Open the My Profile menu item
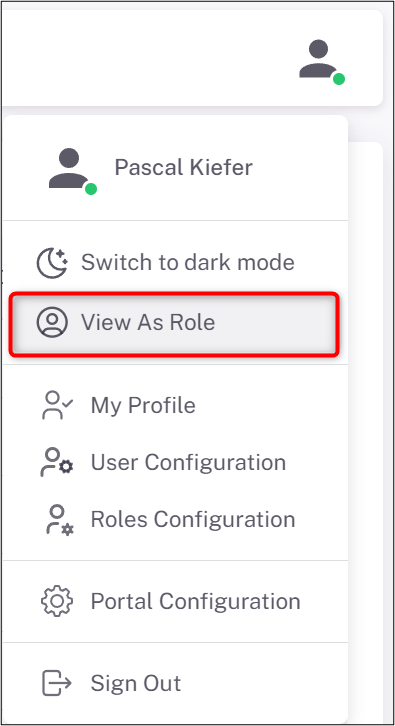Image resolution: width=395 pixels, height=726 pixels. coord(143,405)
